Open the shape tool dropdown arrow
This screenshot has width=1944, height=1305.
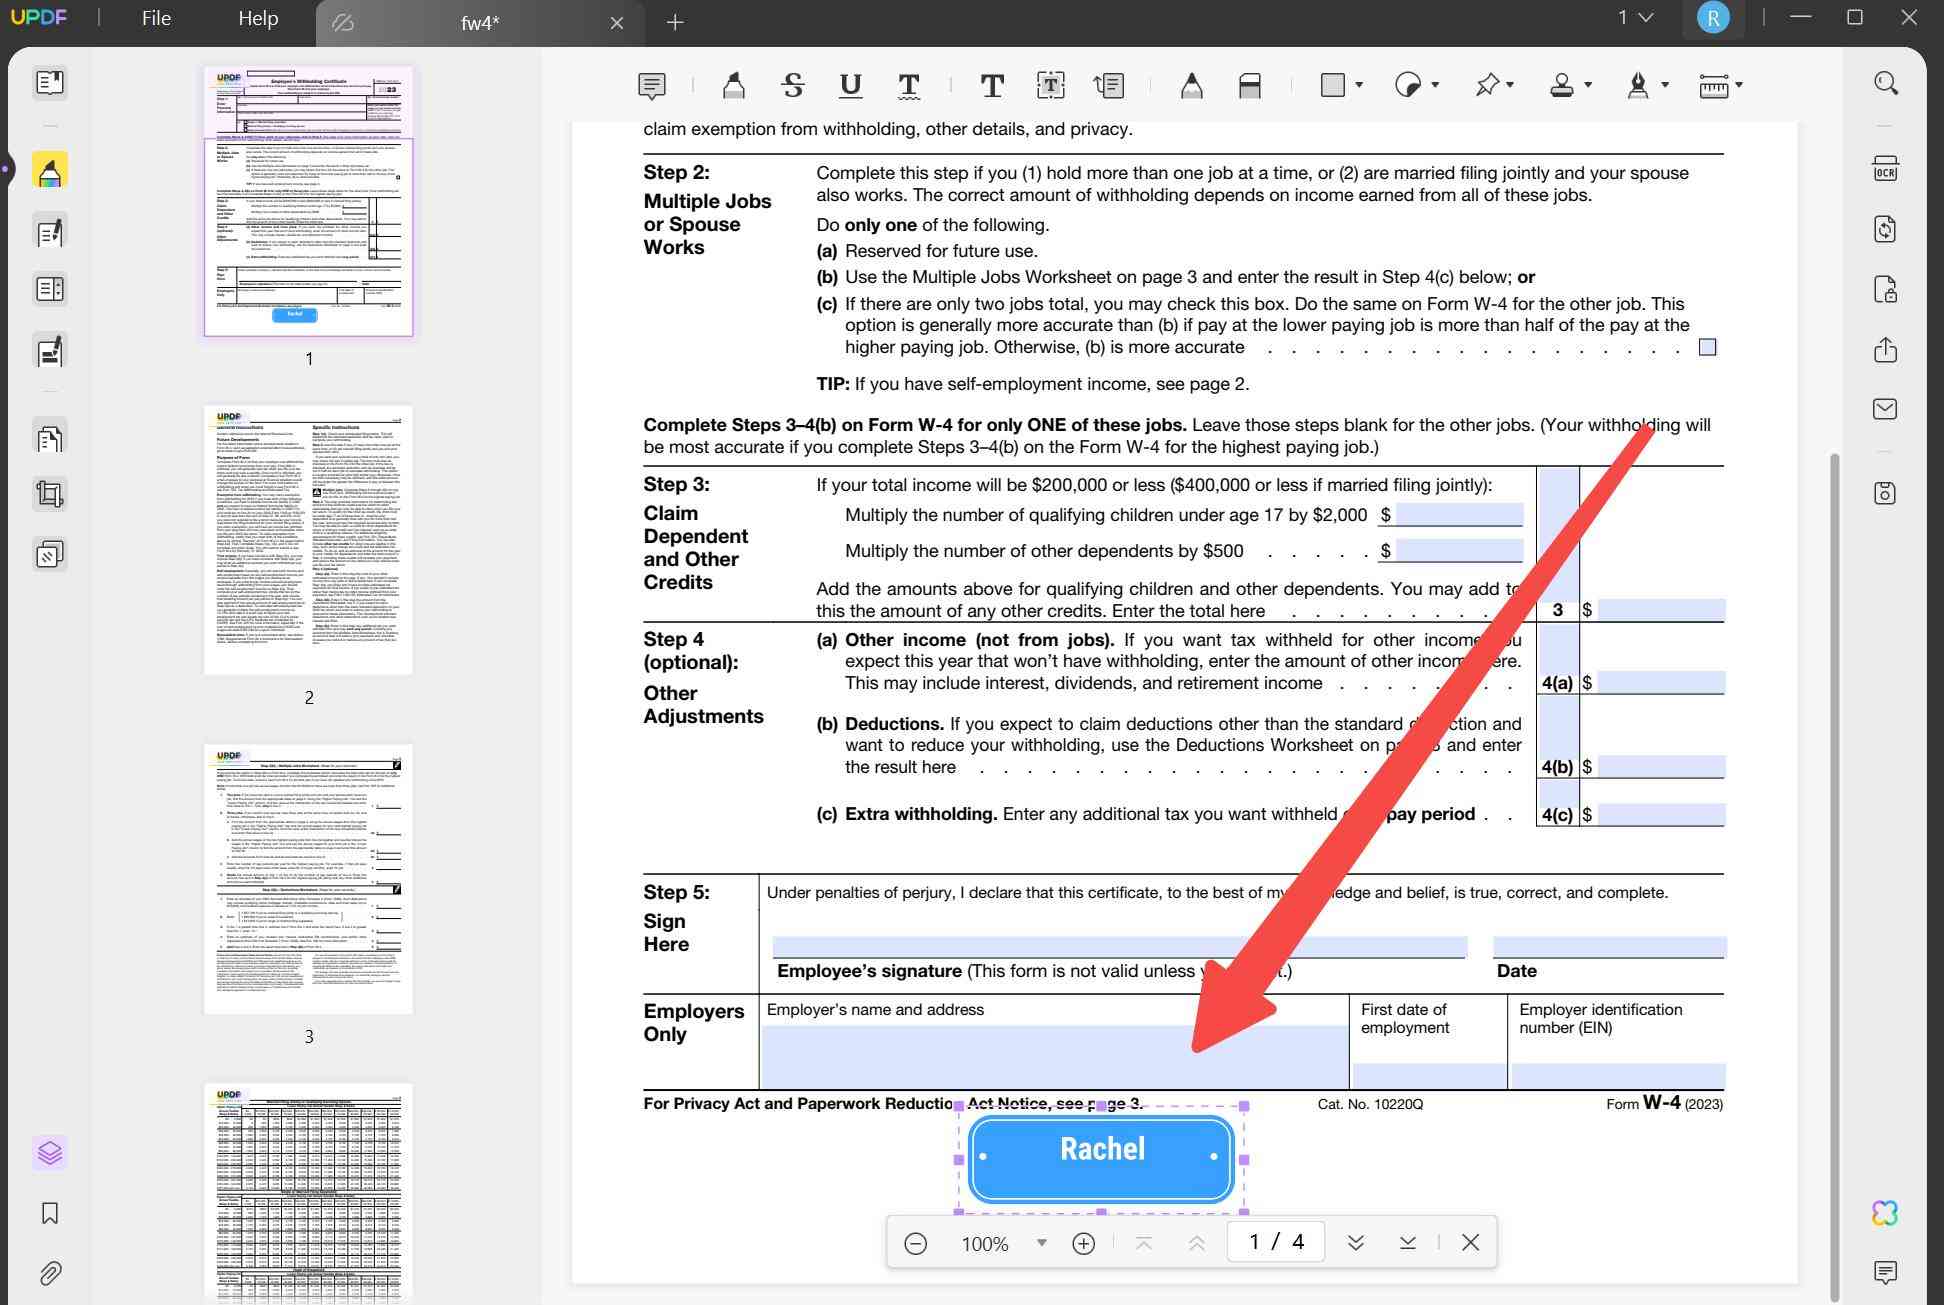click(1357, 85)
